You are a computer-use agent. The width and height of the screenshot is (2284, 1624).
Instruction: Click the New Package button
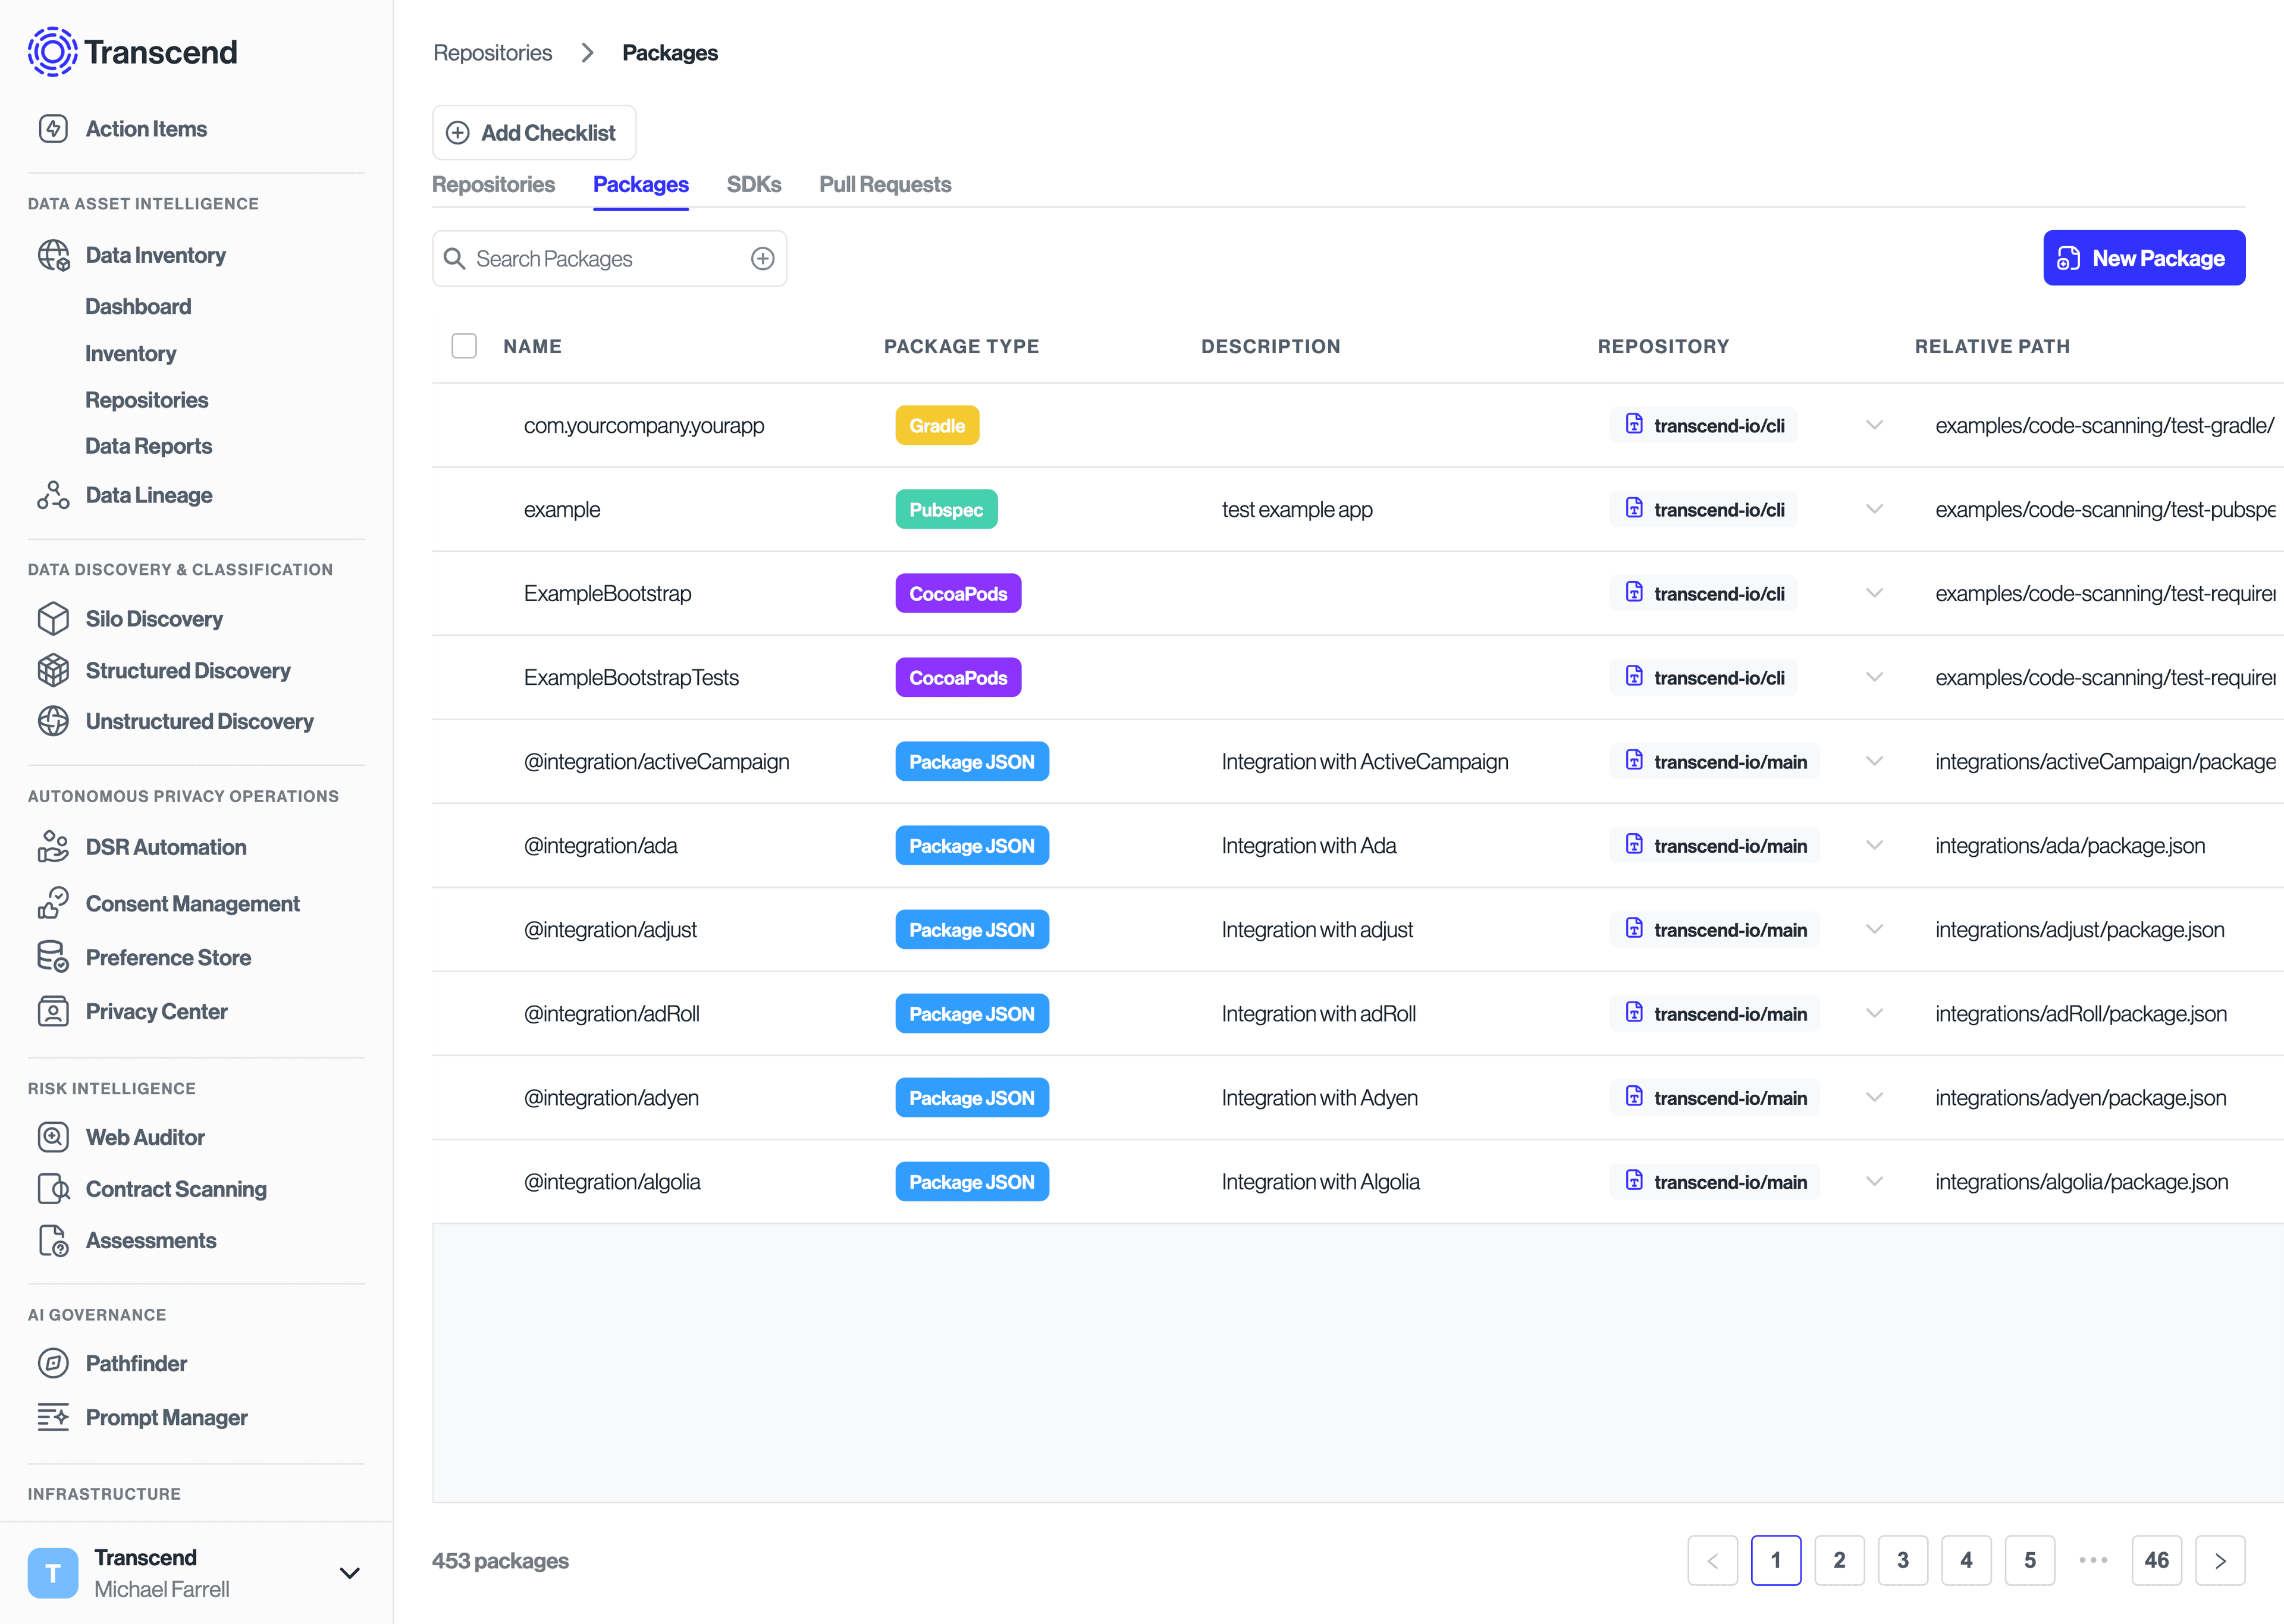pyautogui.click(x=2143, y=257)
